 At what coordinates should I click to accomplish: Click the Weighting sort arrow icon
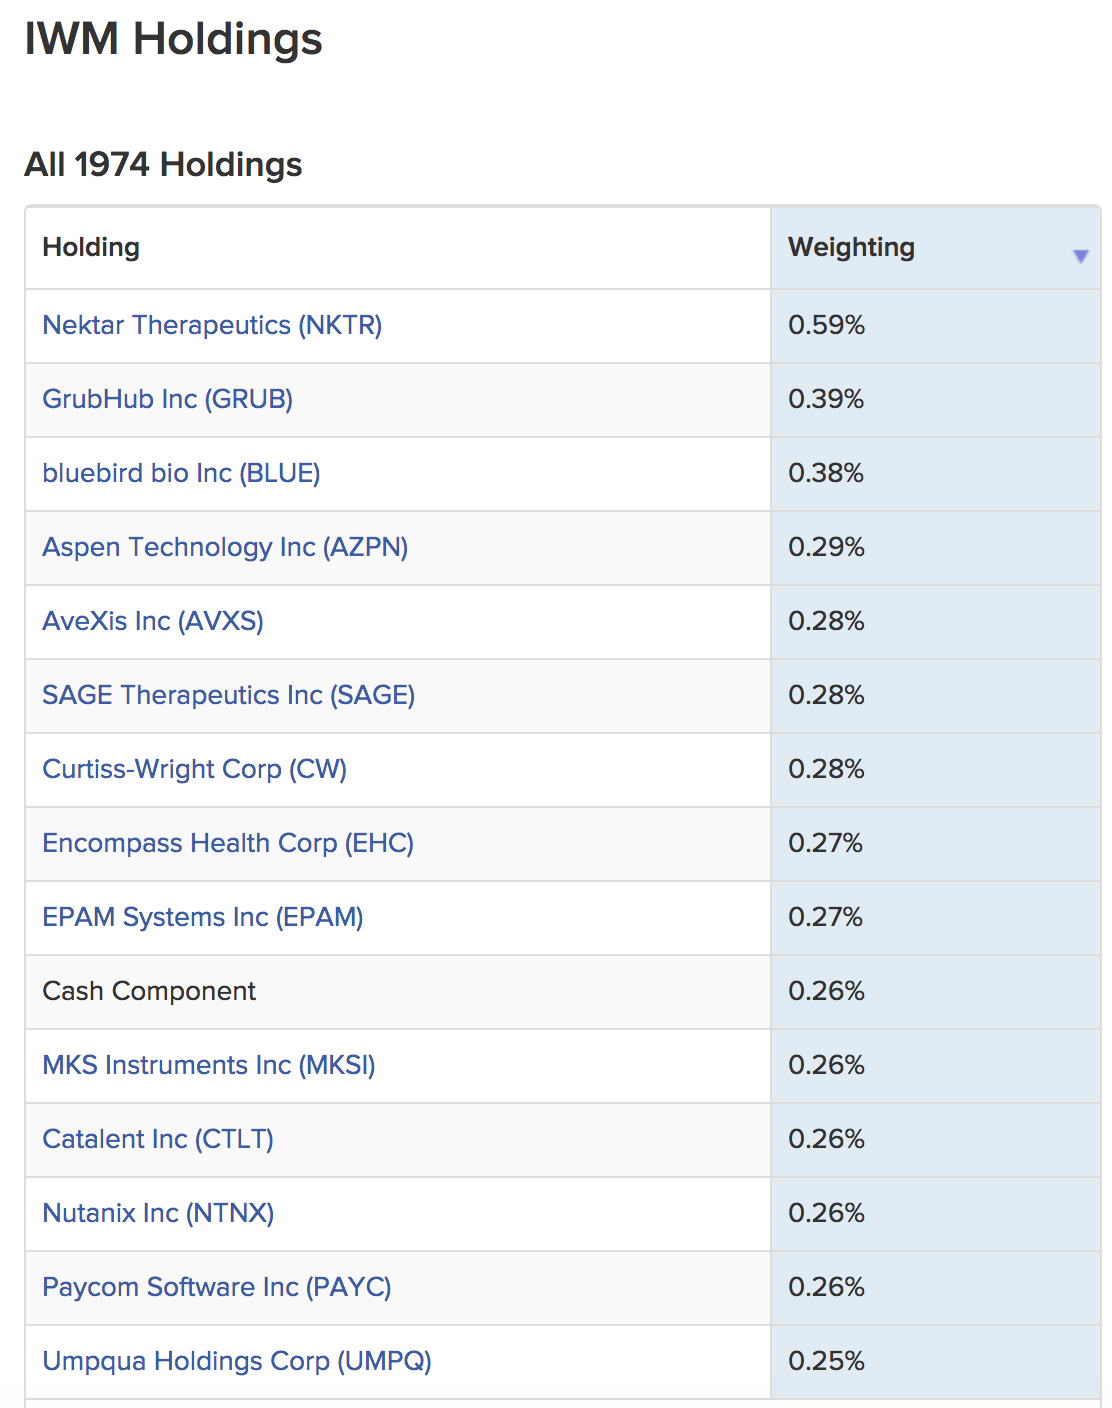1080,256
